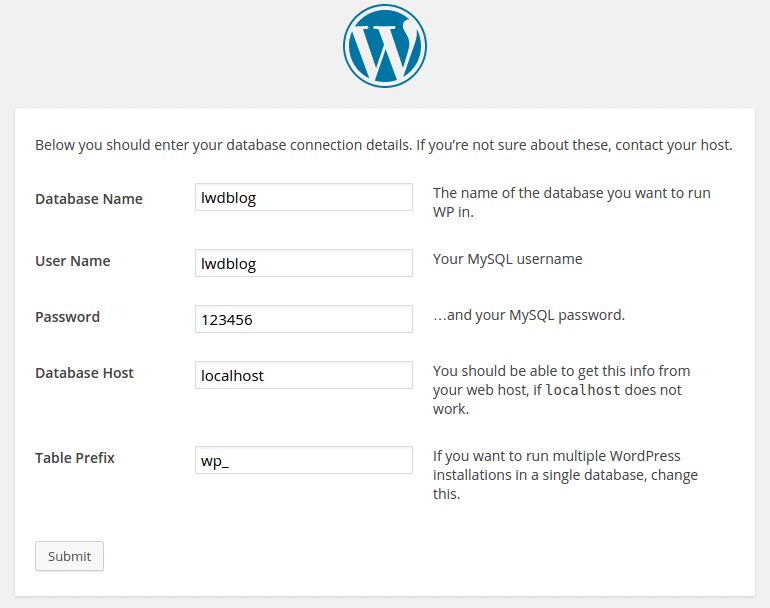Click the "Password" label text
The height and width of the screenshot is (608, 770).
68,317
